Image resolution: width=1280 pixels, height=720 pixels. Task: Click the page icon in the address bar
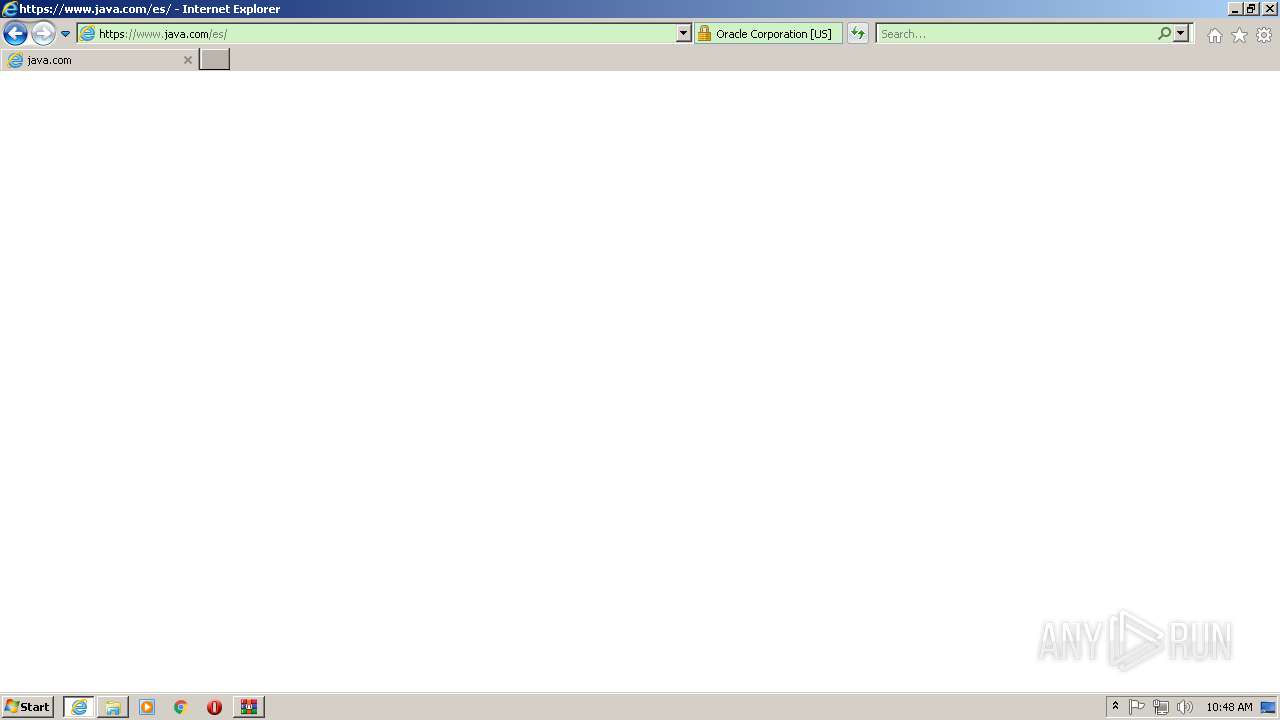[x=87, y=33]
